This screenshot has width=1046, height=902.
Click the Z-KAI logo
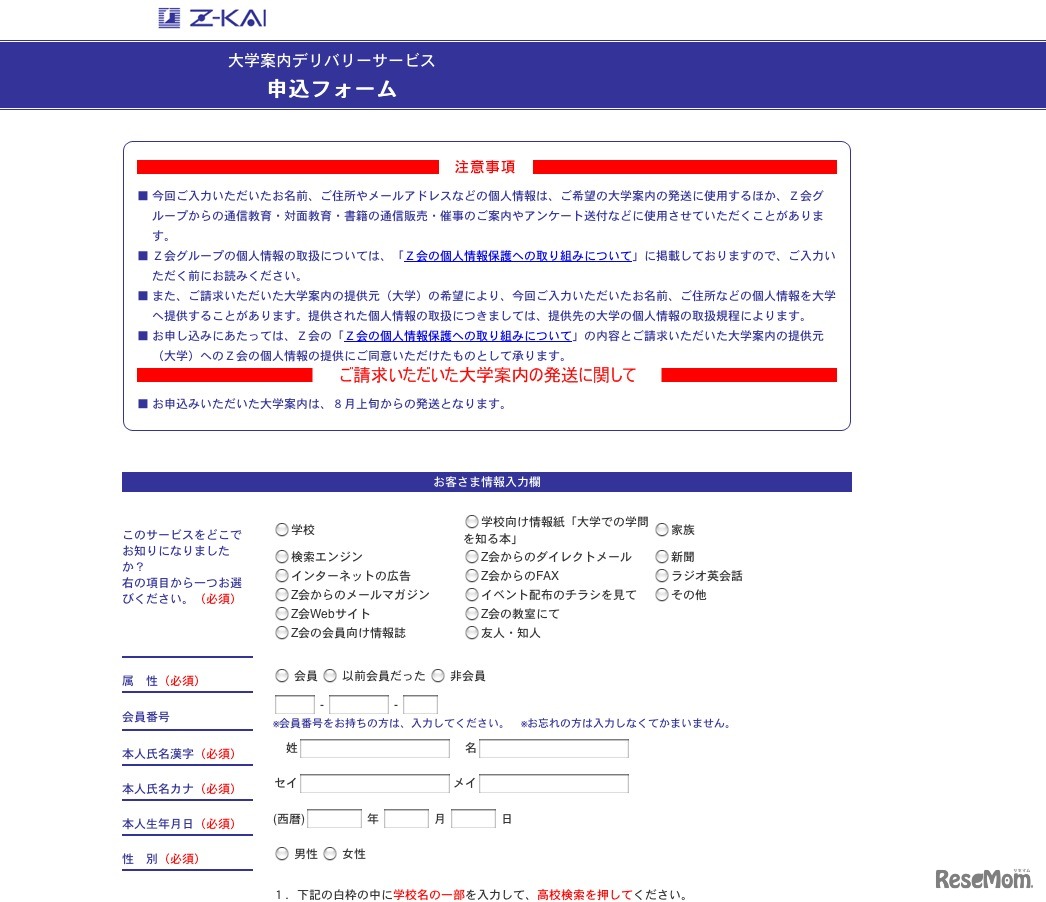pos(212,18)
